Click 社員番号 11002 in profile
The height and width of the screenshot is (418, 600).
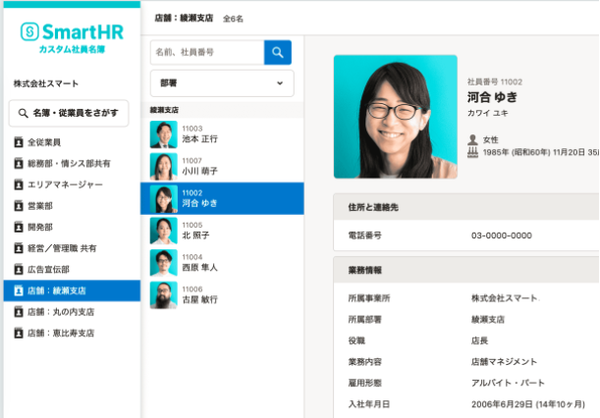click(495, 82)
